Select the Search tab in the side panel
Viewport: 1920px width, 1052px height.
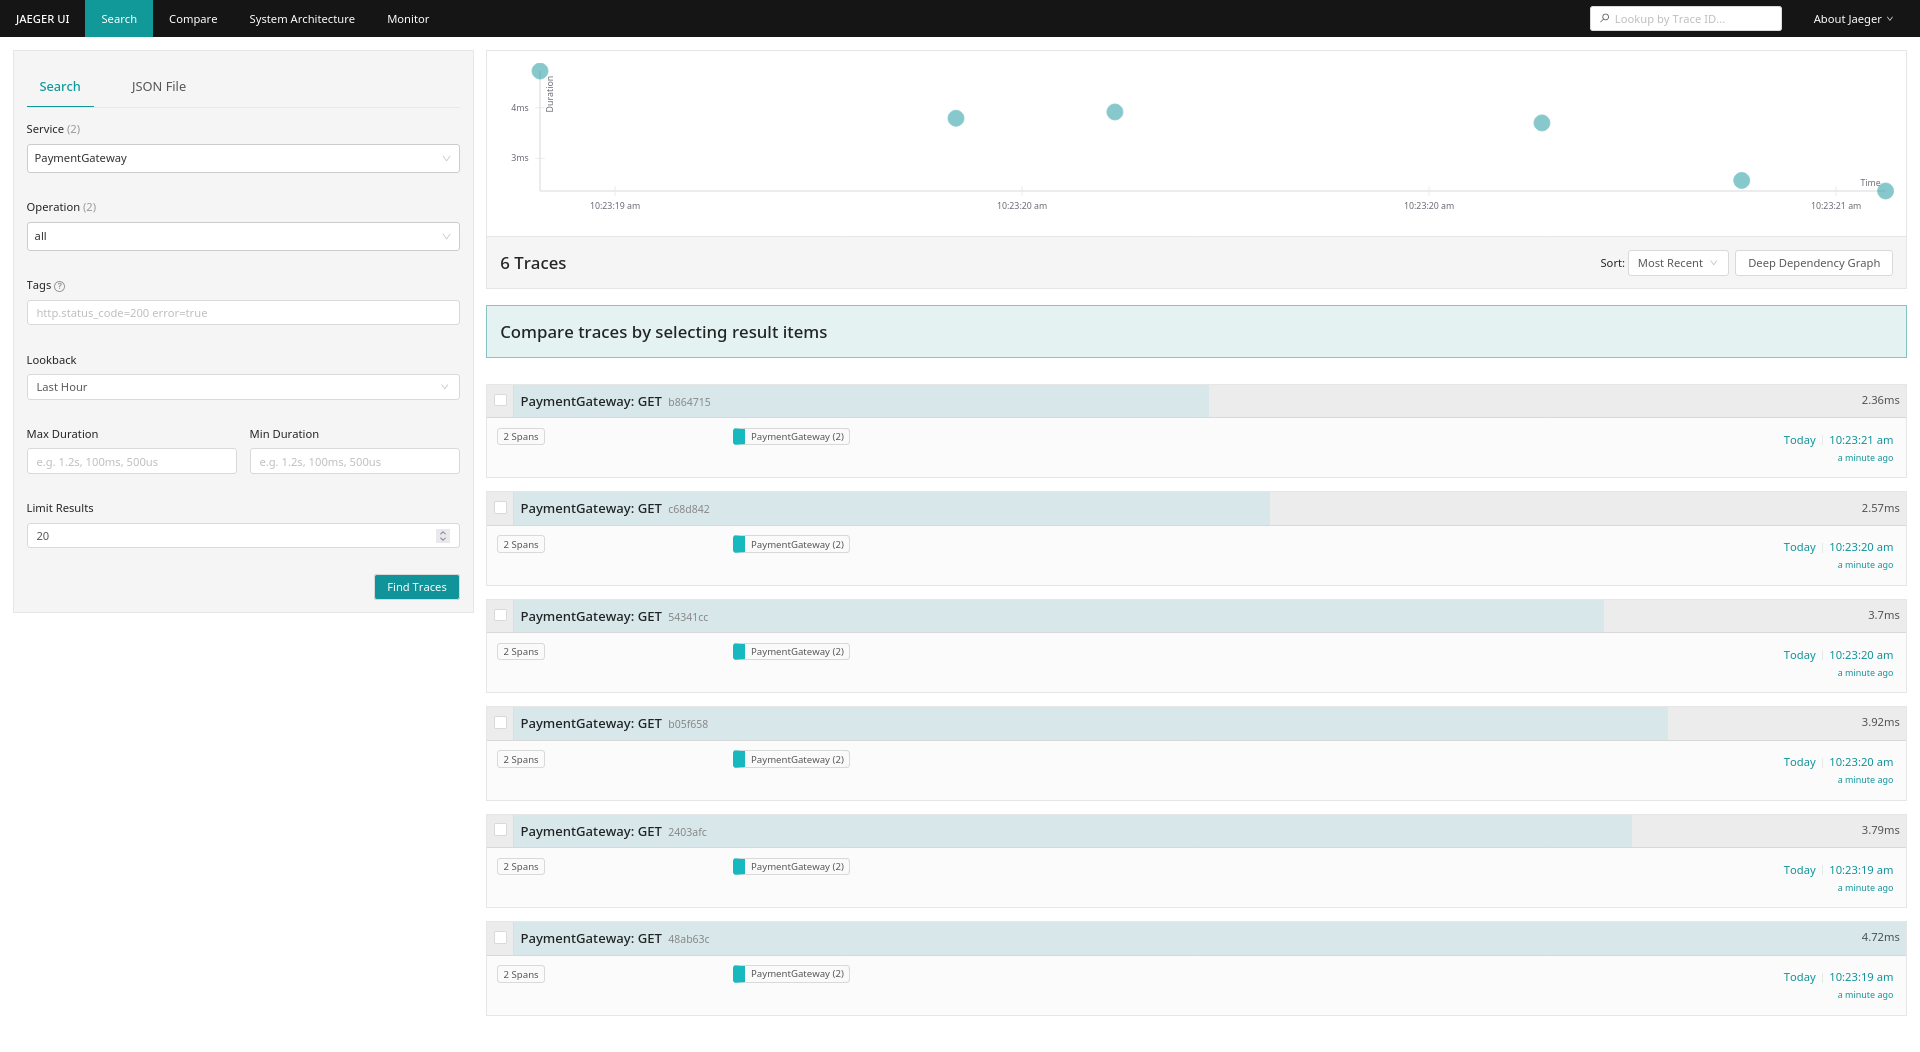pos(60,87)
